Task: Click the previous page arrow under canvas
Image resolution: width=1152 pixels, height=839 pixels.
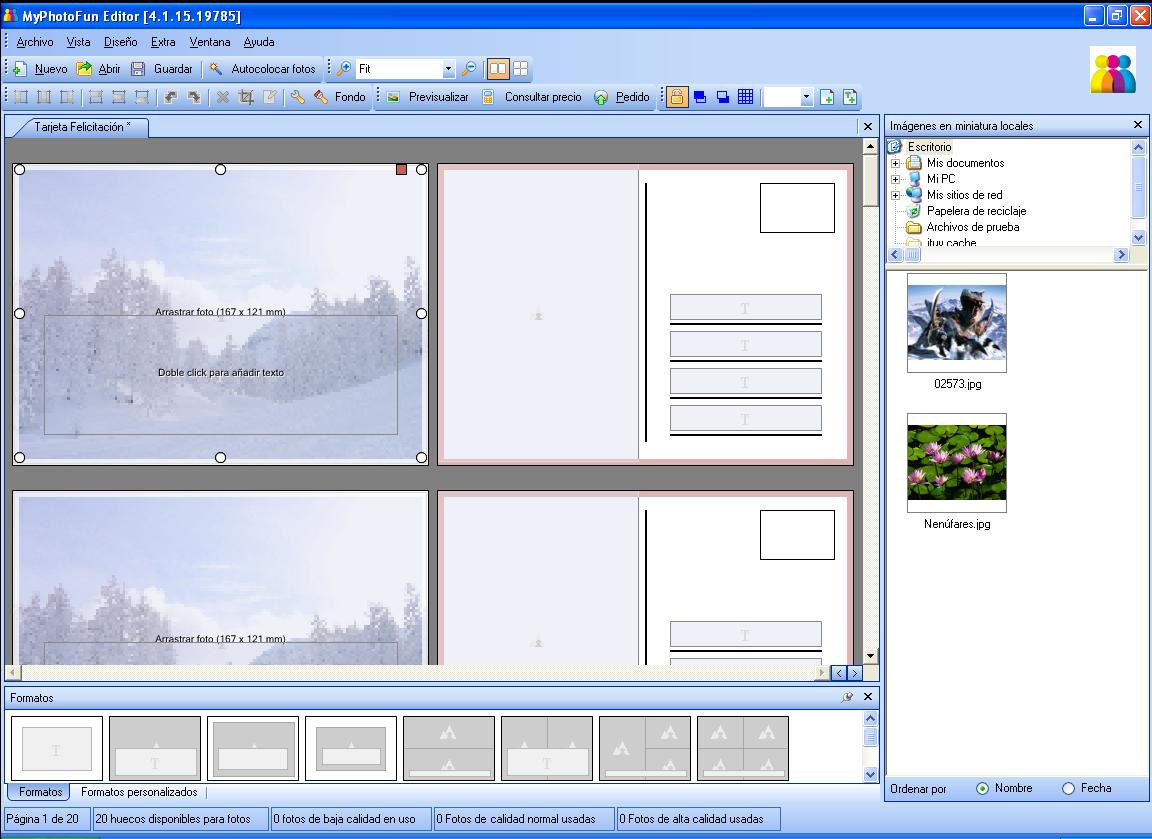Action: 840,673
